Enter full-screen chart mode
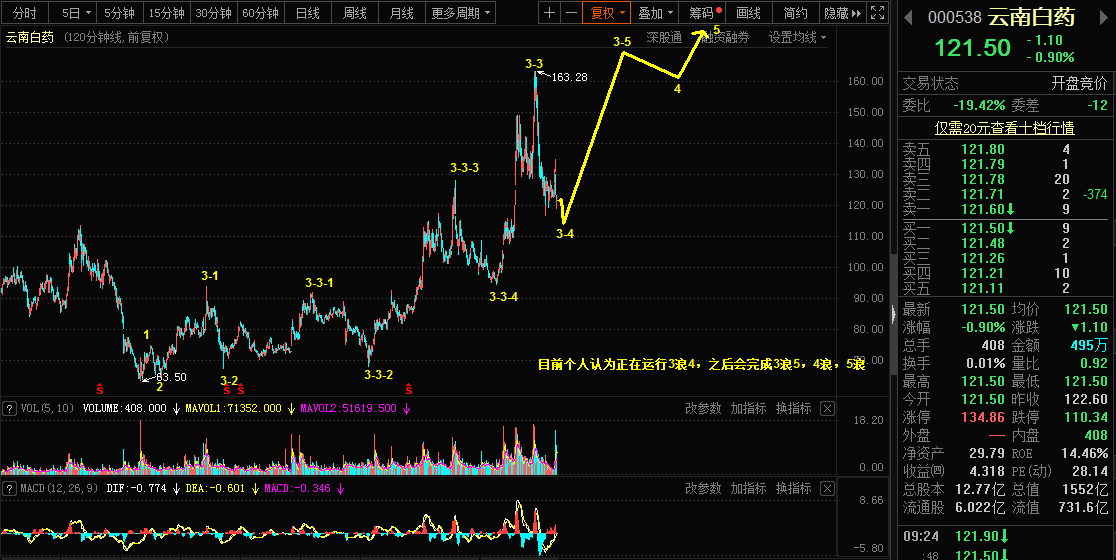 [878, 12]
